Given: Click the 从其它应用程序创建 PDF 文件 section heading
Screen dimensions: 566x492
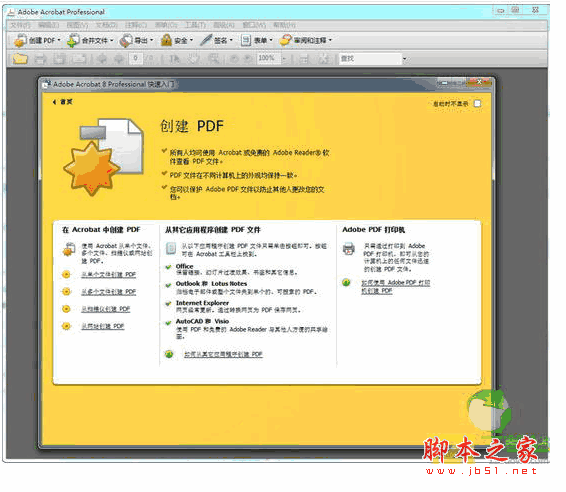Looking at the screenshot, I should [x=213, y=230].
